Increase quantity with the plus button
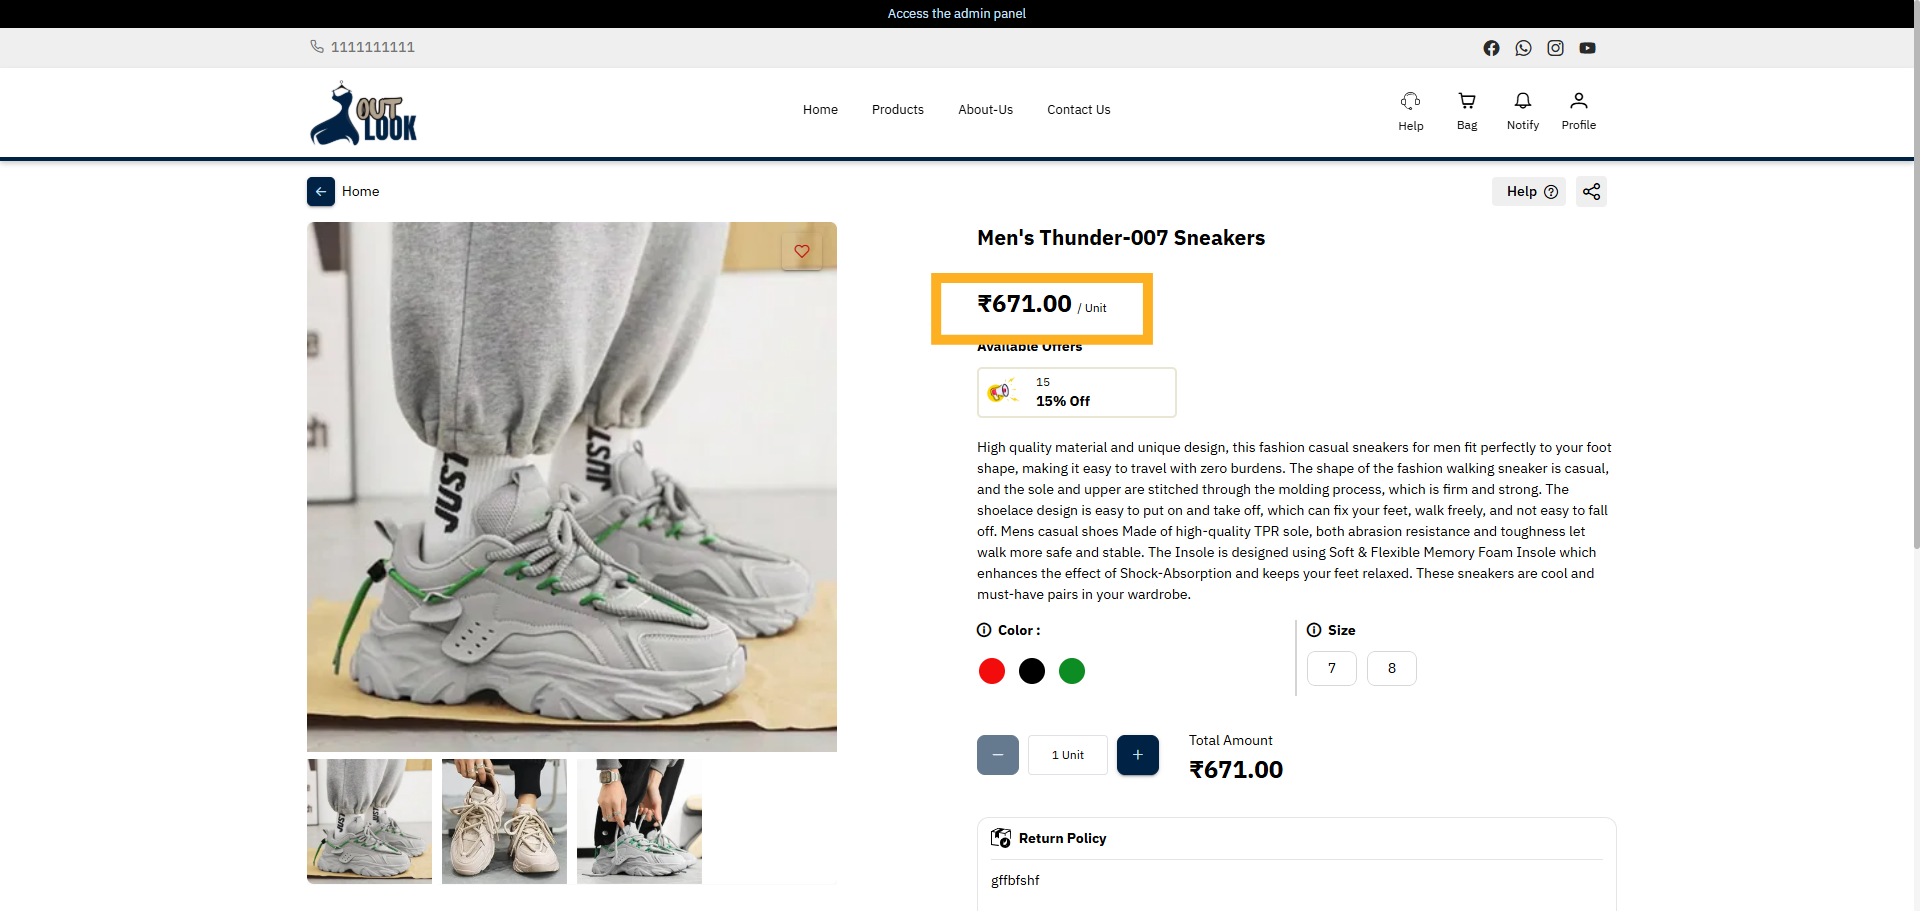 (x=1137, y=755)
